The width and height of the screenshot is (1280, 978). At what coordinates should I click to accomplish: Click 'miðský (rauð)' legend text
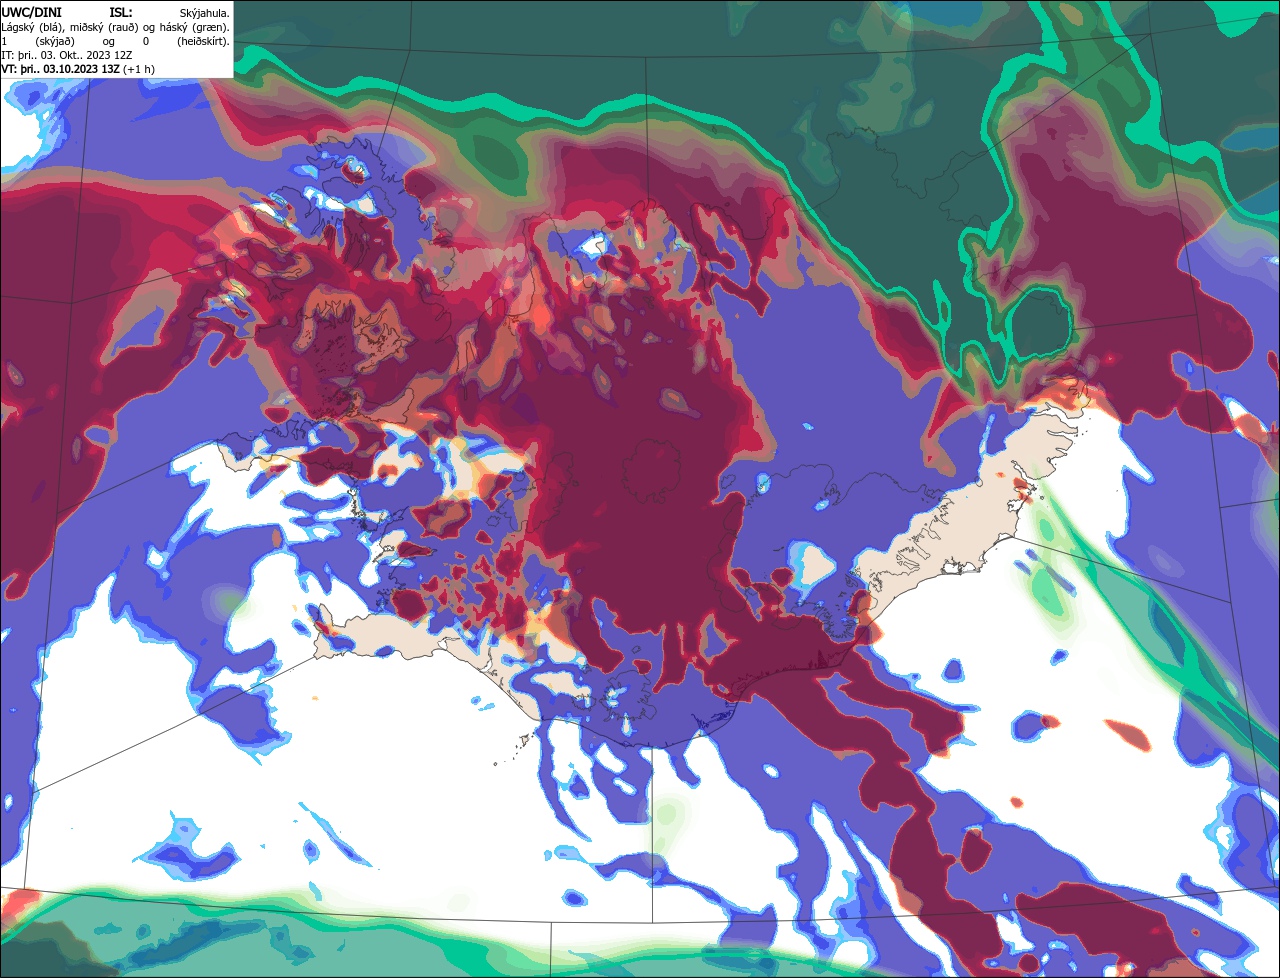click(104, 28)
